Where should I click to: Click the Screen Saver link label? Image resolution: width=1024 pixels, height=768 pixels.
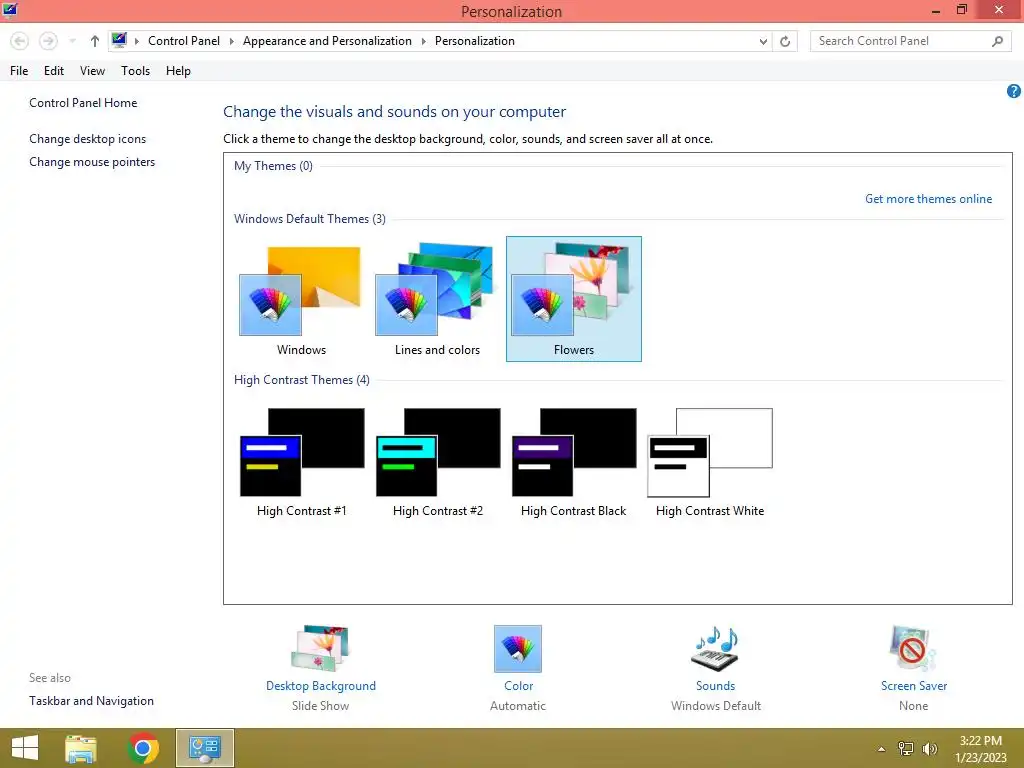tap(914, 686)
